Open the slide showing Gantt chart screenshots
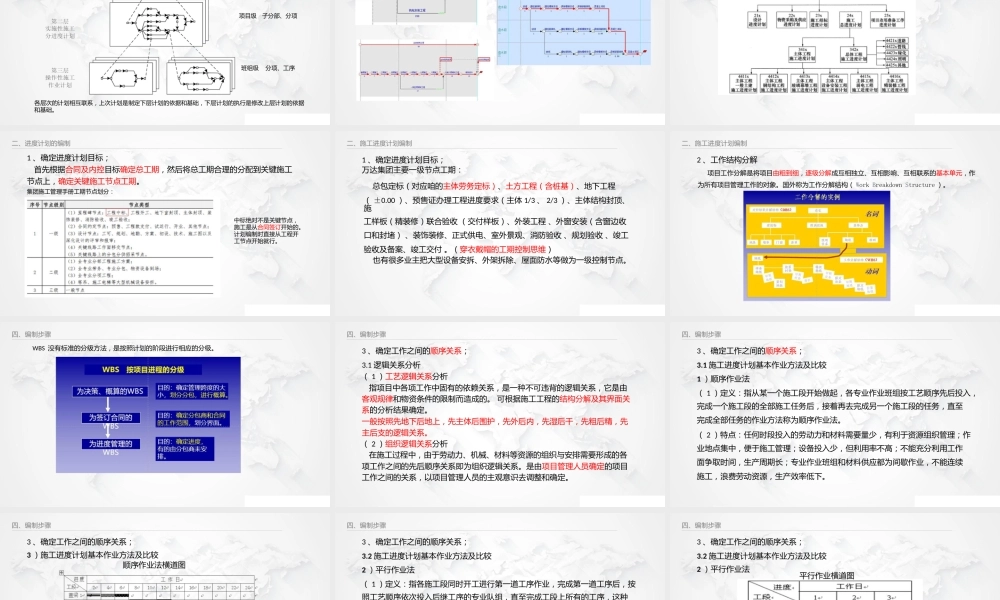Screen dimensions: 1000x600 pos(501,62)
